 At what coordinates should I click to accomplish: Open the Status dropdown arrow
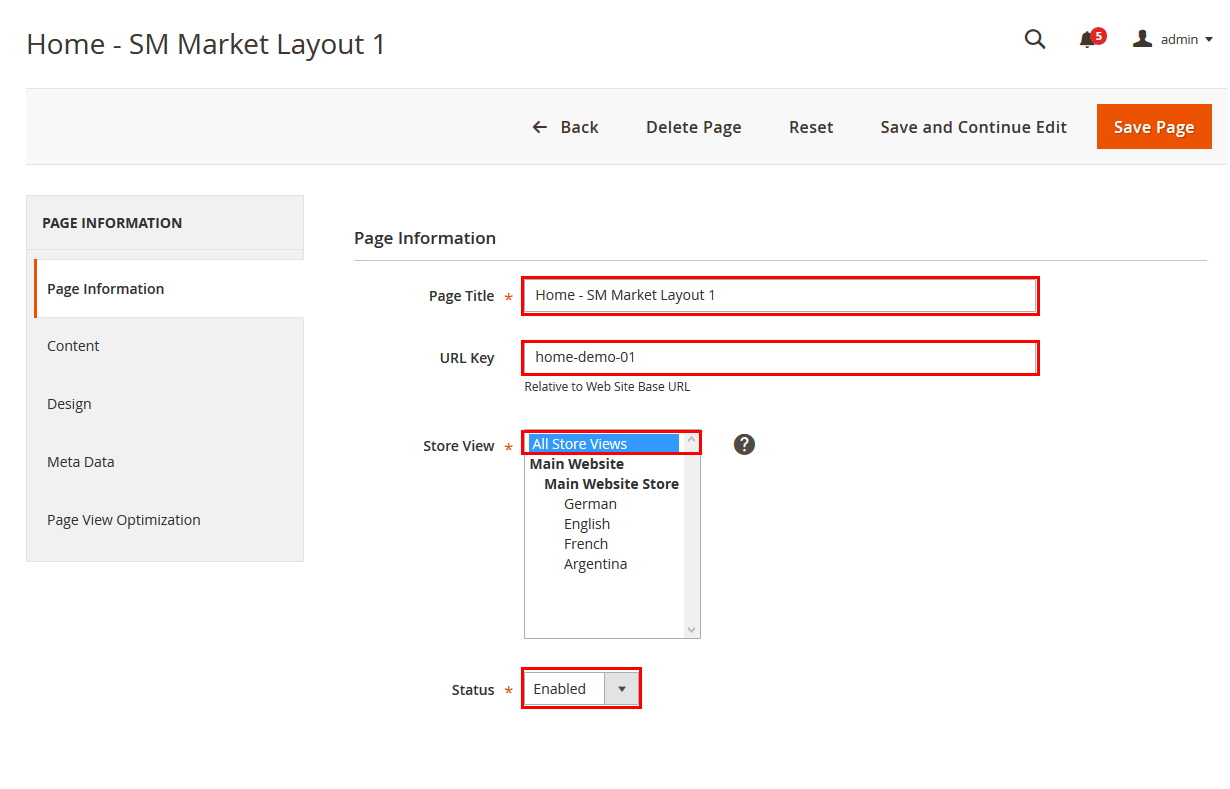pos(622,689)
